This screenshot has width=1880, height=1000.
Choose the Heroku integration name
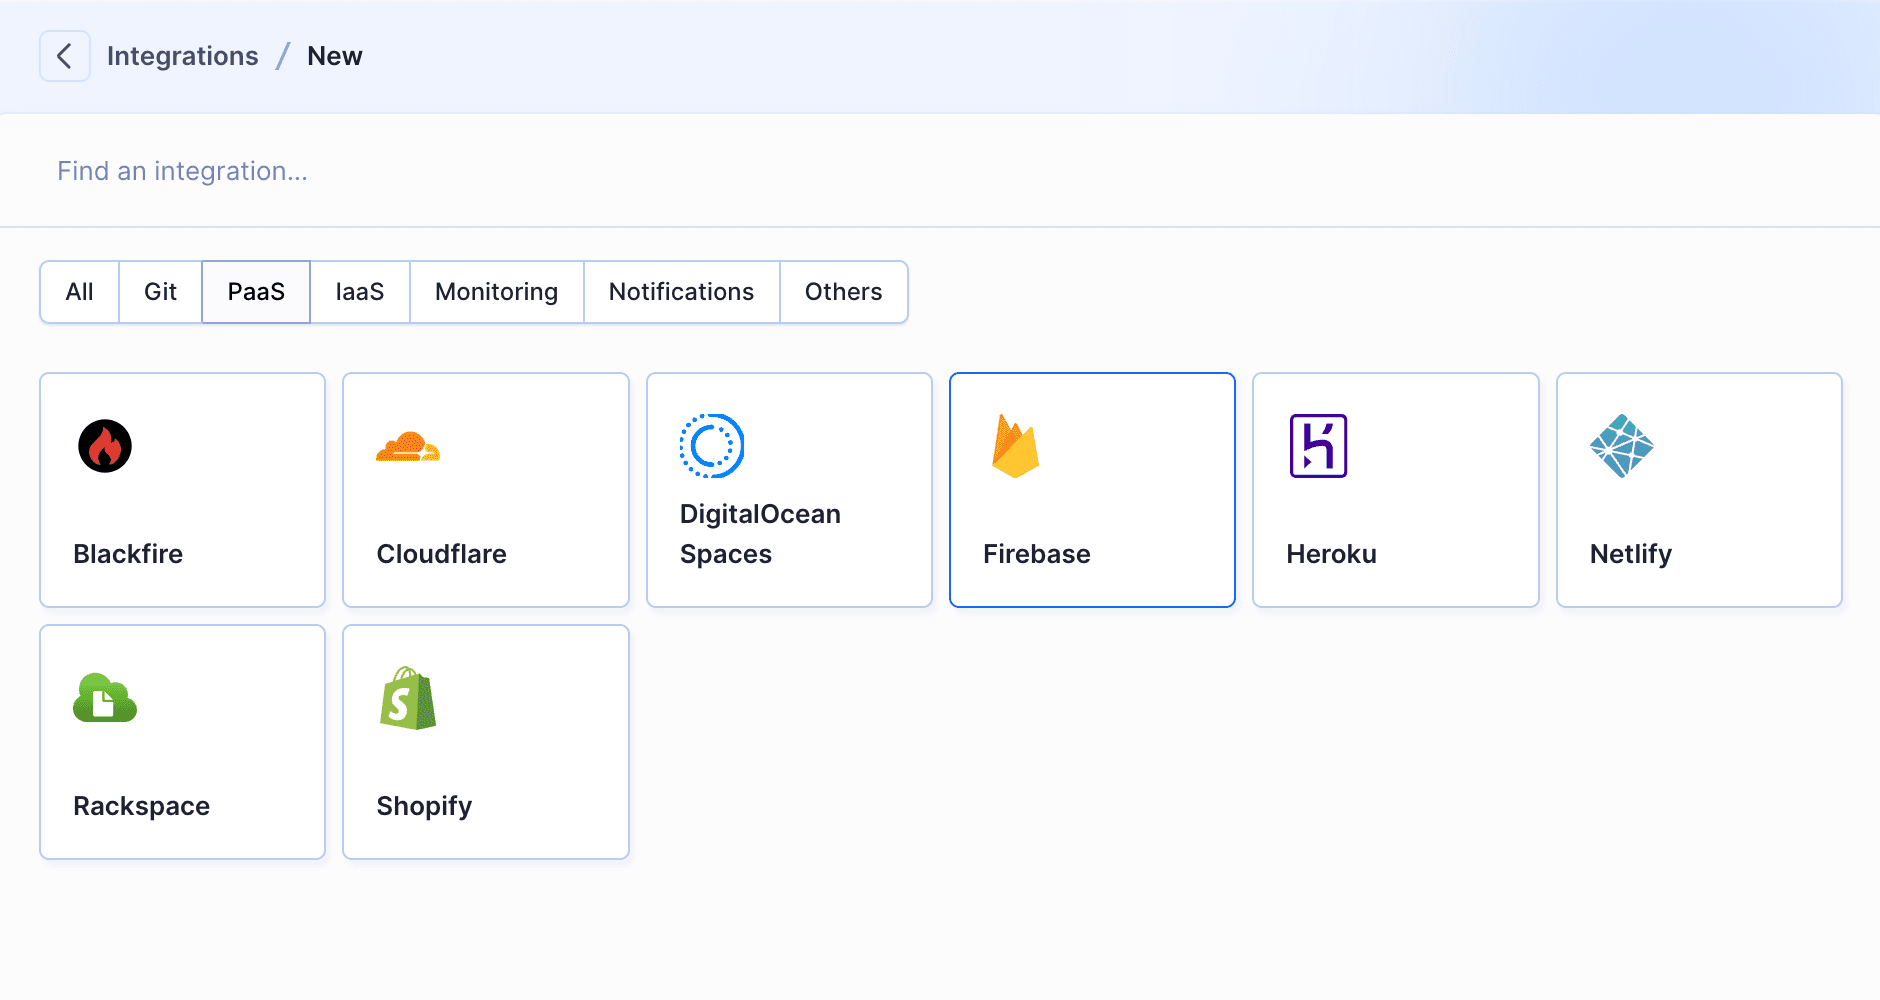(1332, 554)
